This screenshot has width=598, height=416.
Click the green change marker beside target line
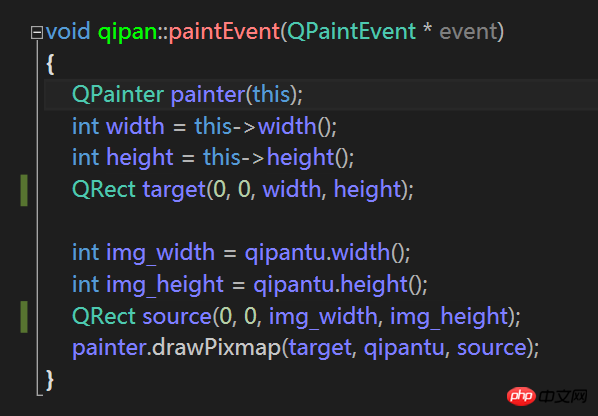(x=24, y=190)
